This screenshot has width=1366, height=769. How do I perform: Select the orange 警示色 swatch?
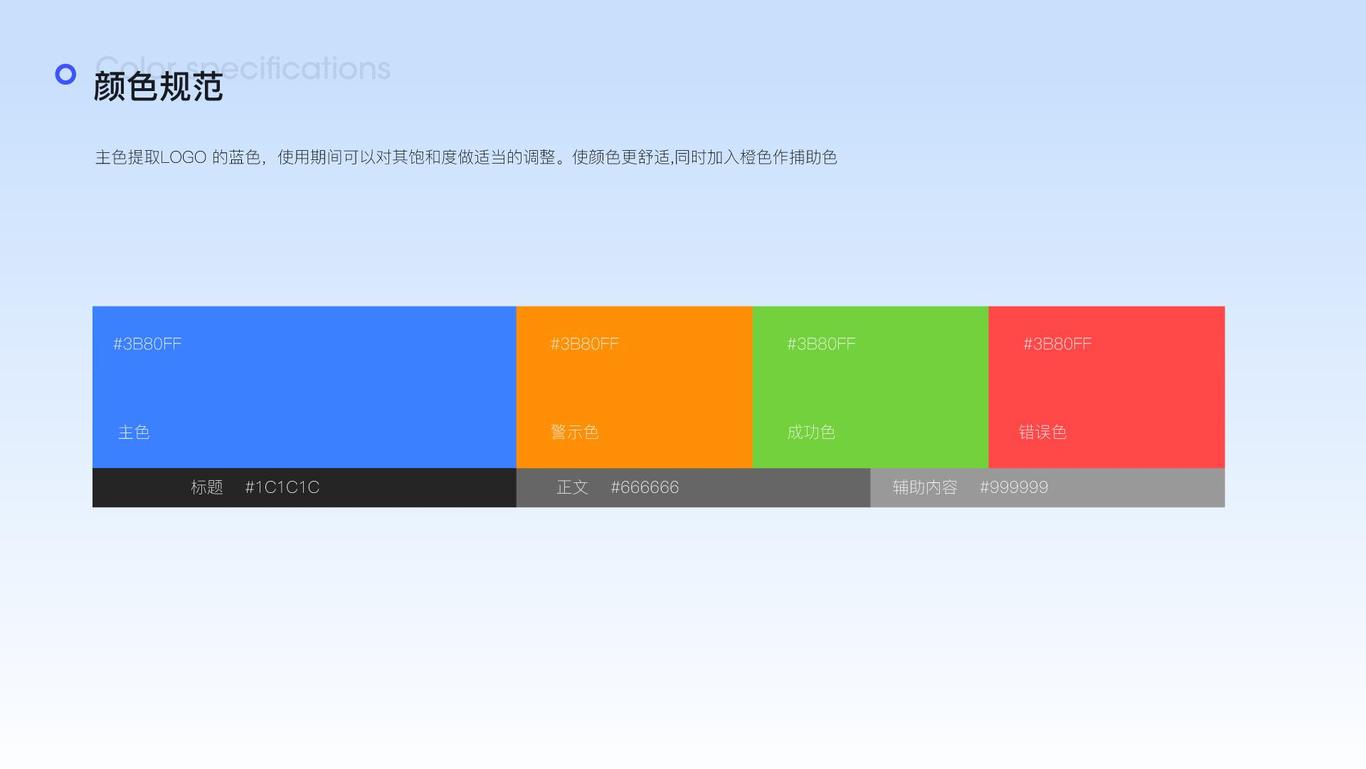(x=634, y=387)
